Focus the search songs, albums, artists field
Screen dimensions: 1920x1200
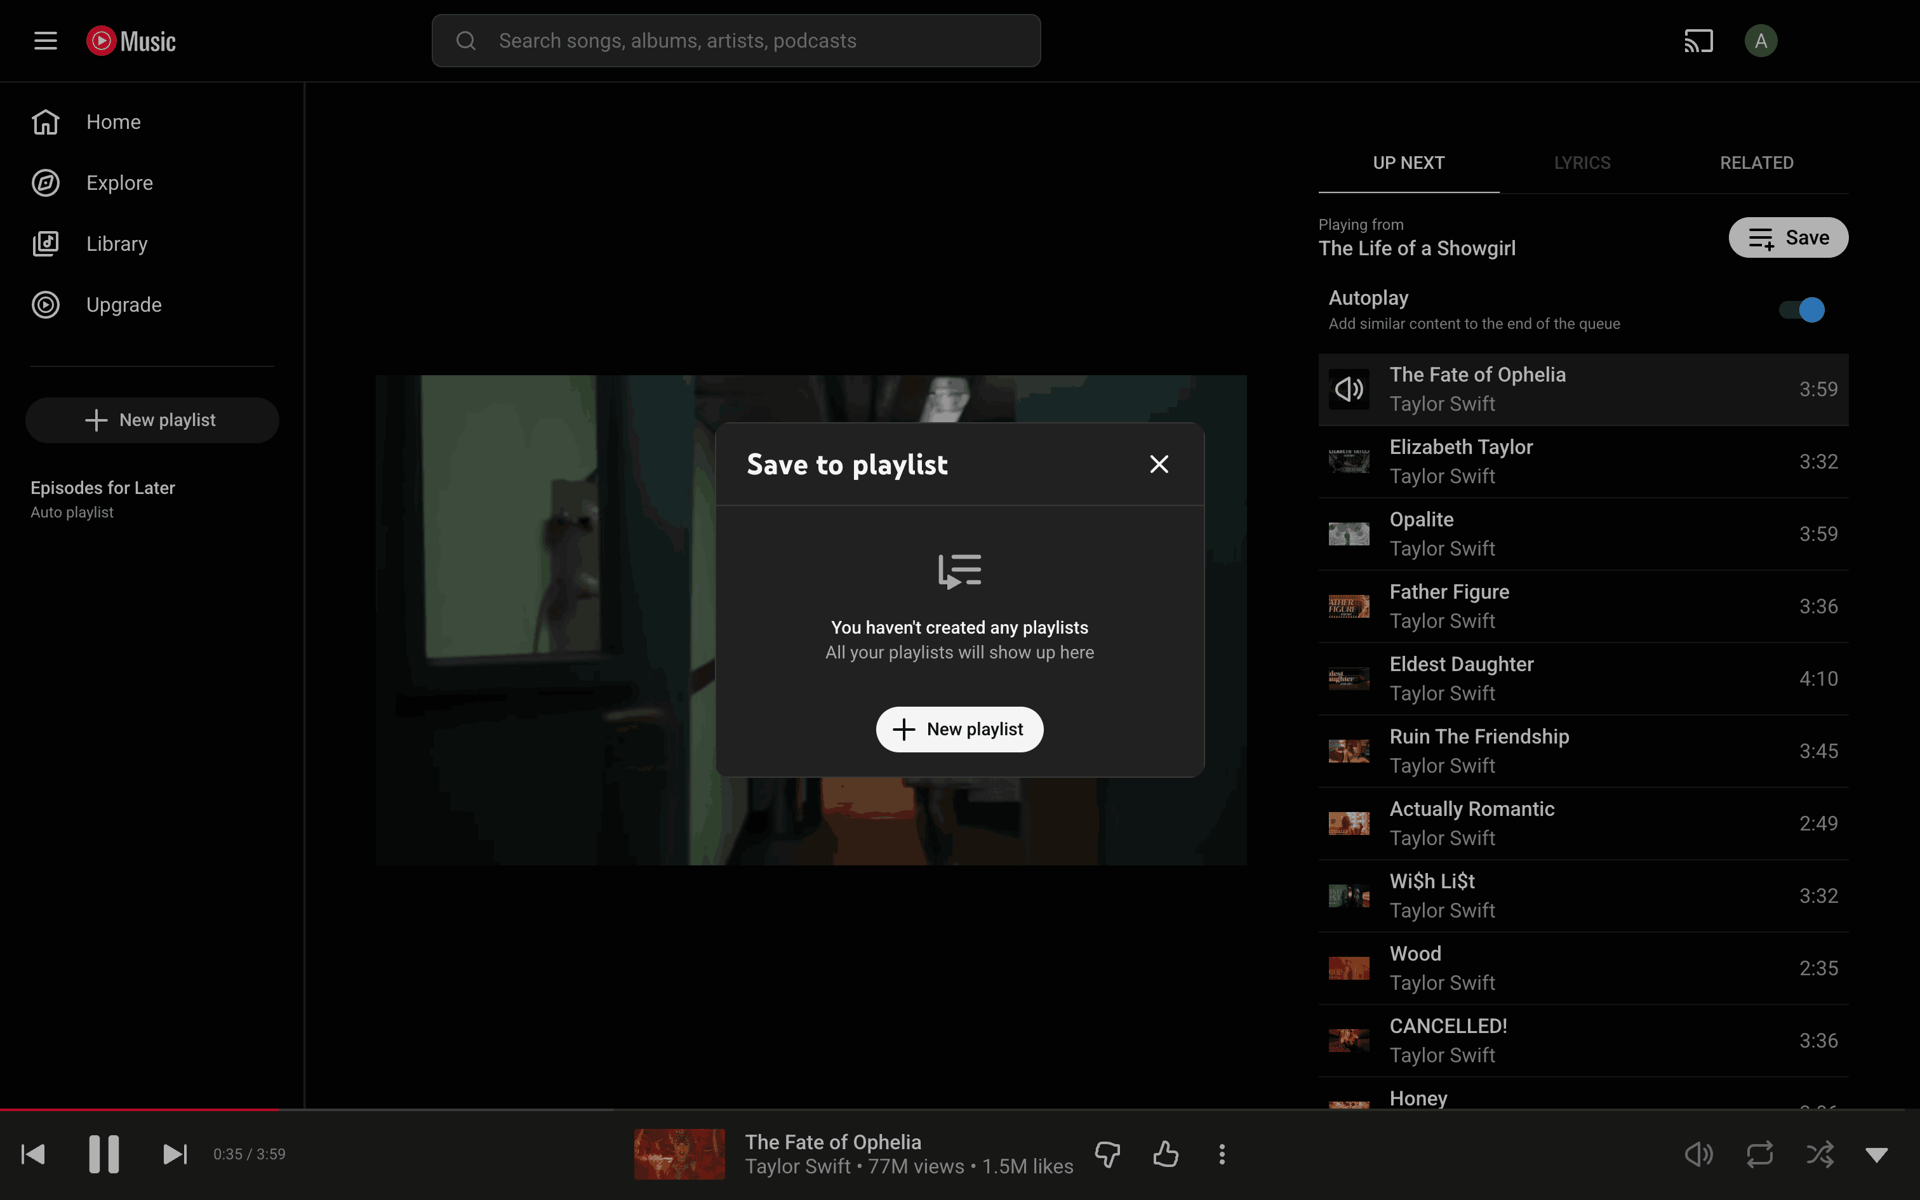click(736, 41)
